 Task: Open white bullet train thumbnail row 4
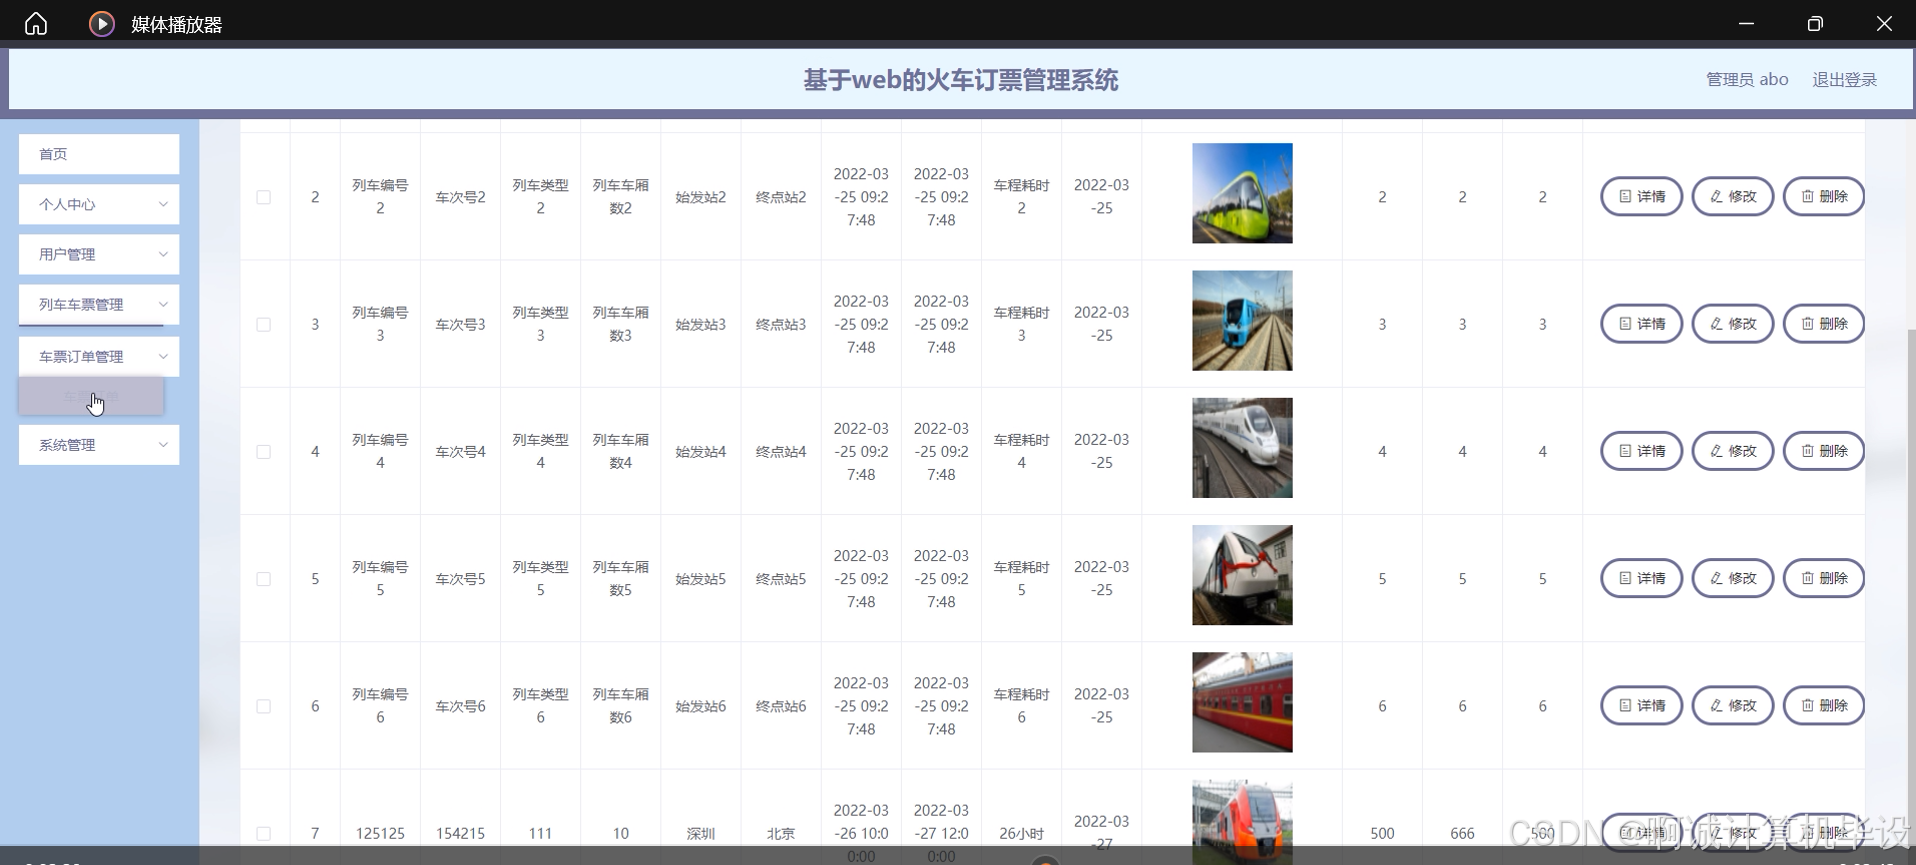tap(1242, 448)
